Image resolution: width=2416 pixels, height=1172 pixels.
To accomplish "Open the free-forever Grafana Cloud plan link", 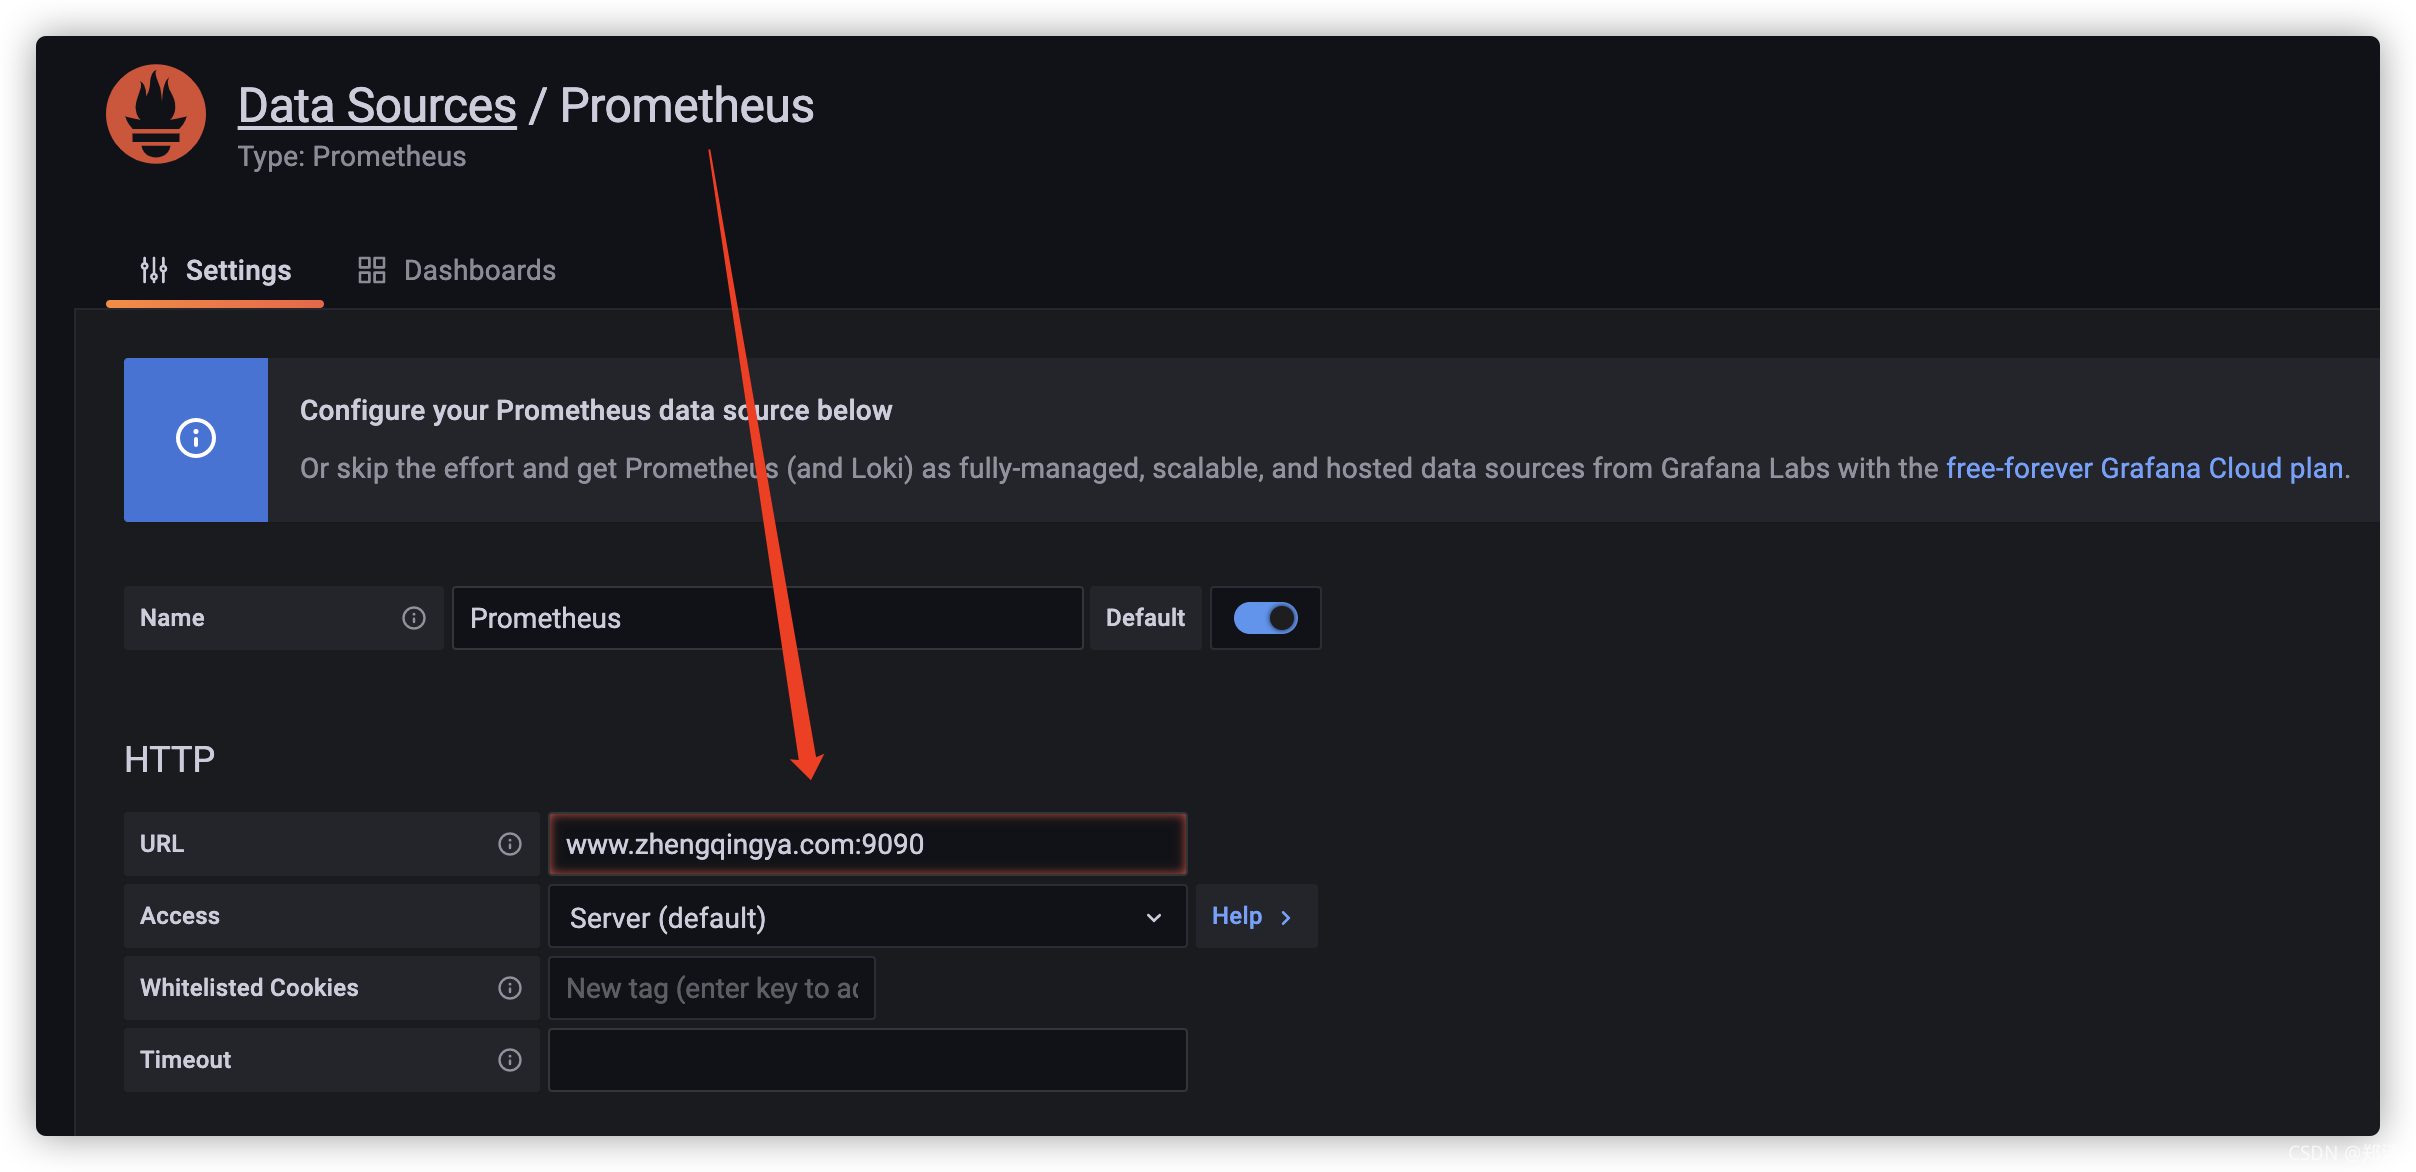I will point(2145,468).
